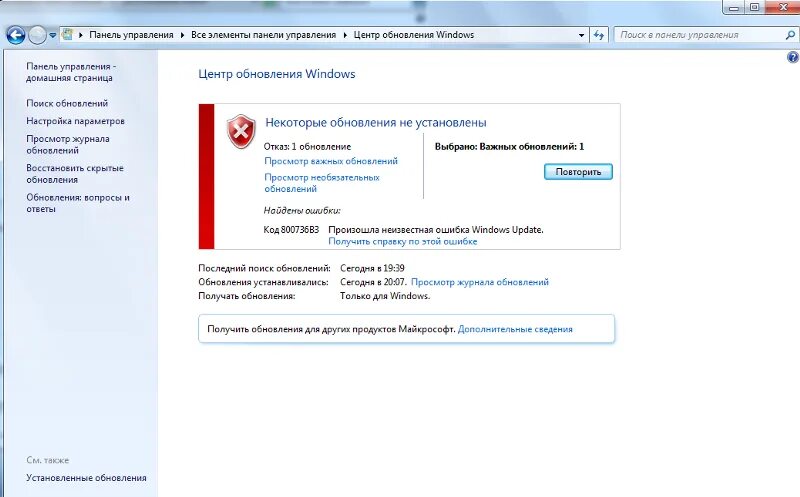The height and width of the screenshot is (497, 800).
Task: Click 'Восстановить скрытые обновления' link
Action: (x=75, y=173)
